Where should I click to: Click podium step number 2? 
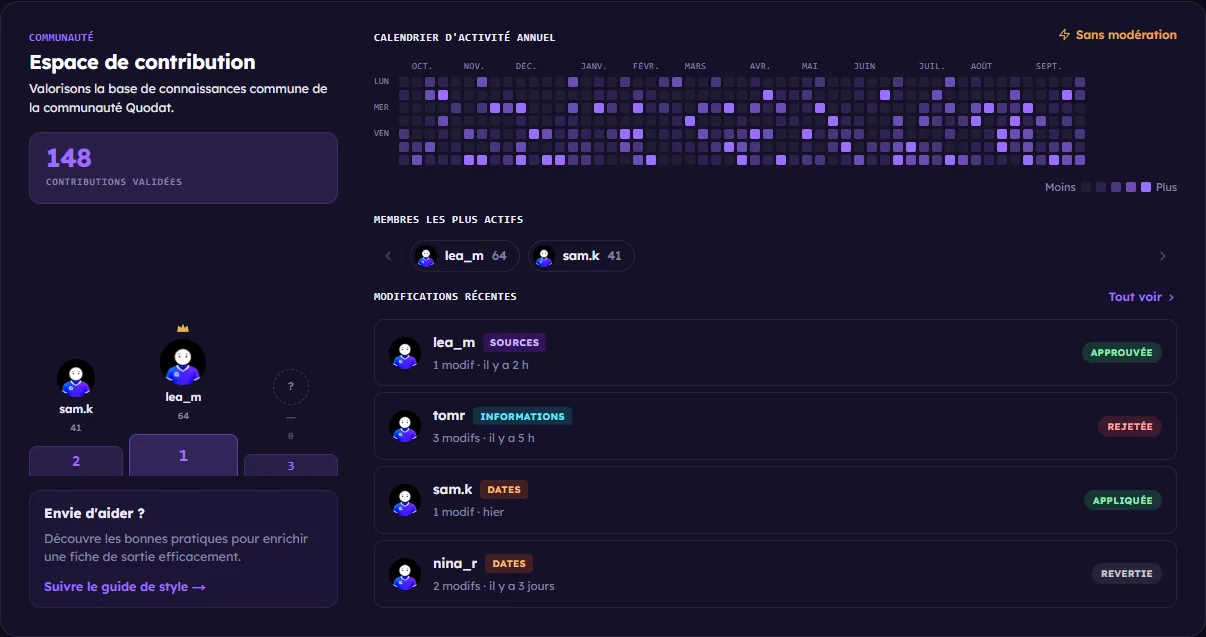point(76,461)
